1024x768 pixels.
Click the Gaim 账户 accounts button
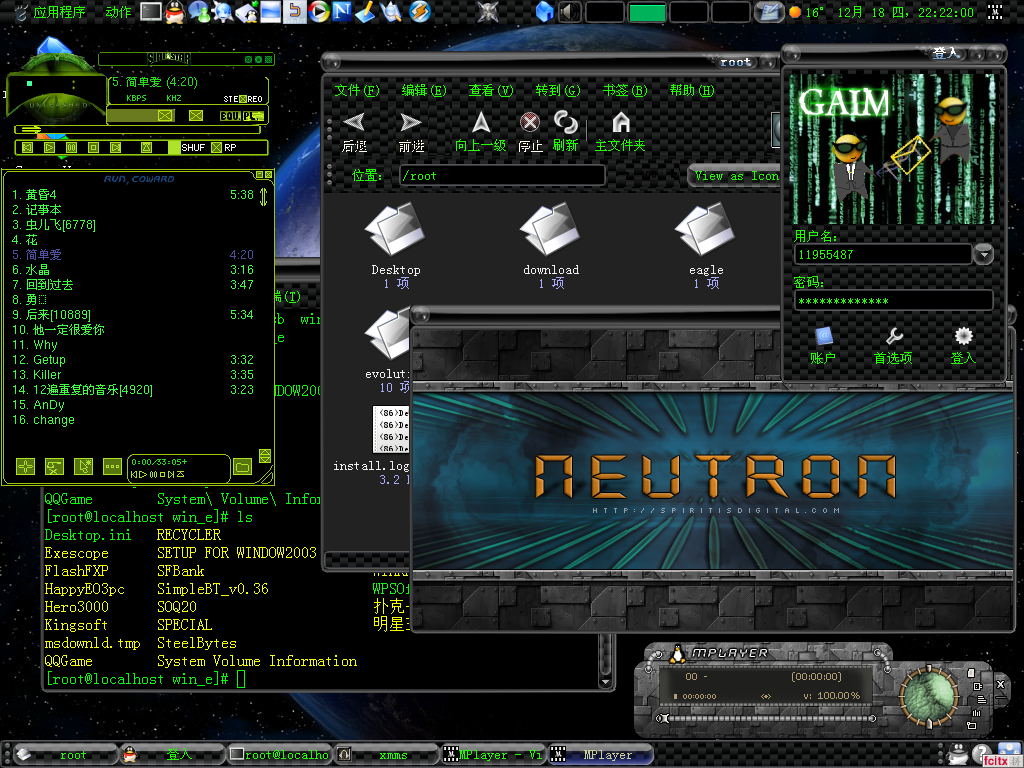pos(823,345)
